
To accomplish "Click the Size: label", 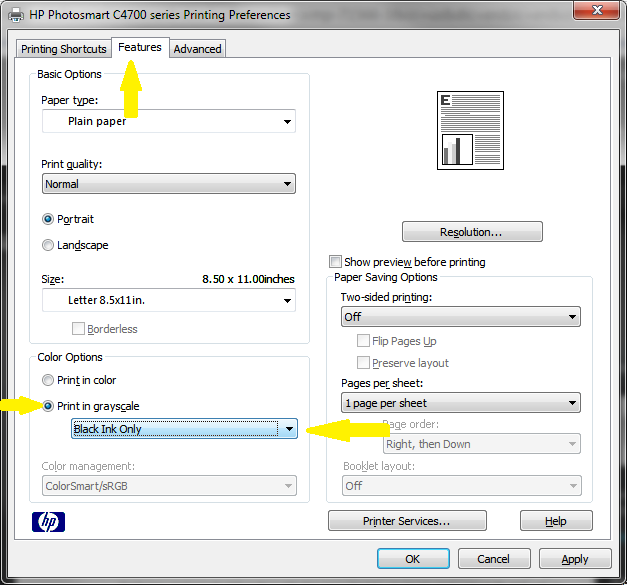I will (52, 279).
